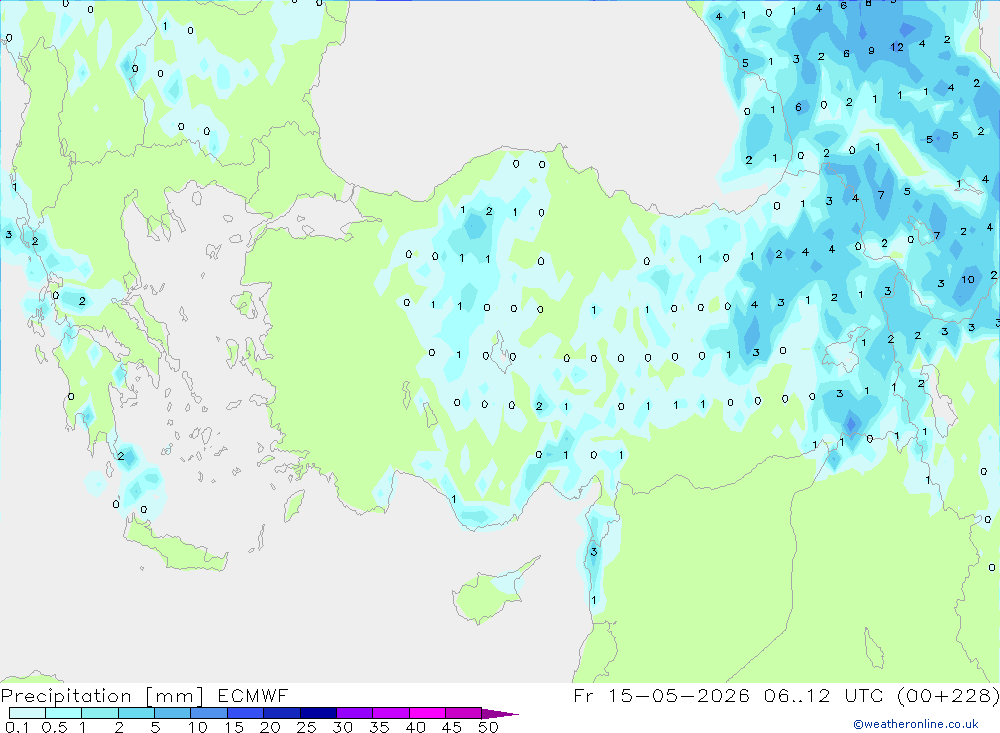Choose the 40–45 mm magenta legend swatch
Image resolution: width=1000 pixels, height=733 pixels.
[x=427, y=713]
